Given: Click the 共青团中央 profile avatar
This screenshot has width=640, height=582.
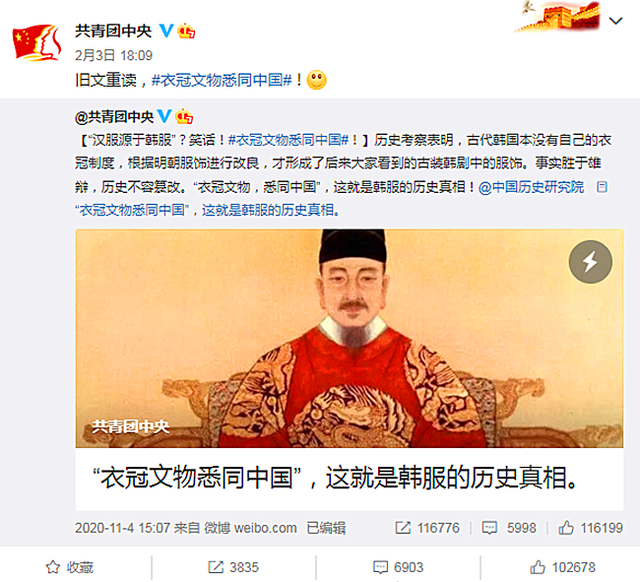Looking at the screenshot, I should pyautogui.click(x=37, y=42).
